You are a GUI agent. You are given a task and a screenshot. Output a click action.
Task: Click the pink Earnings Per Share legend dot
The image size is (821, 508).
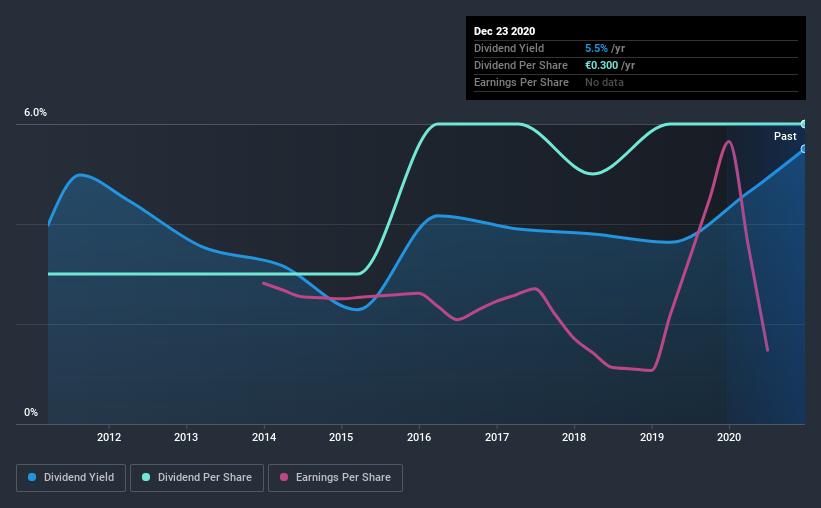[284, 477]
